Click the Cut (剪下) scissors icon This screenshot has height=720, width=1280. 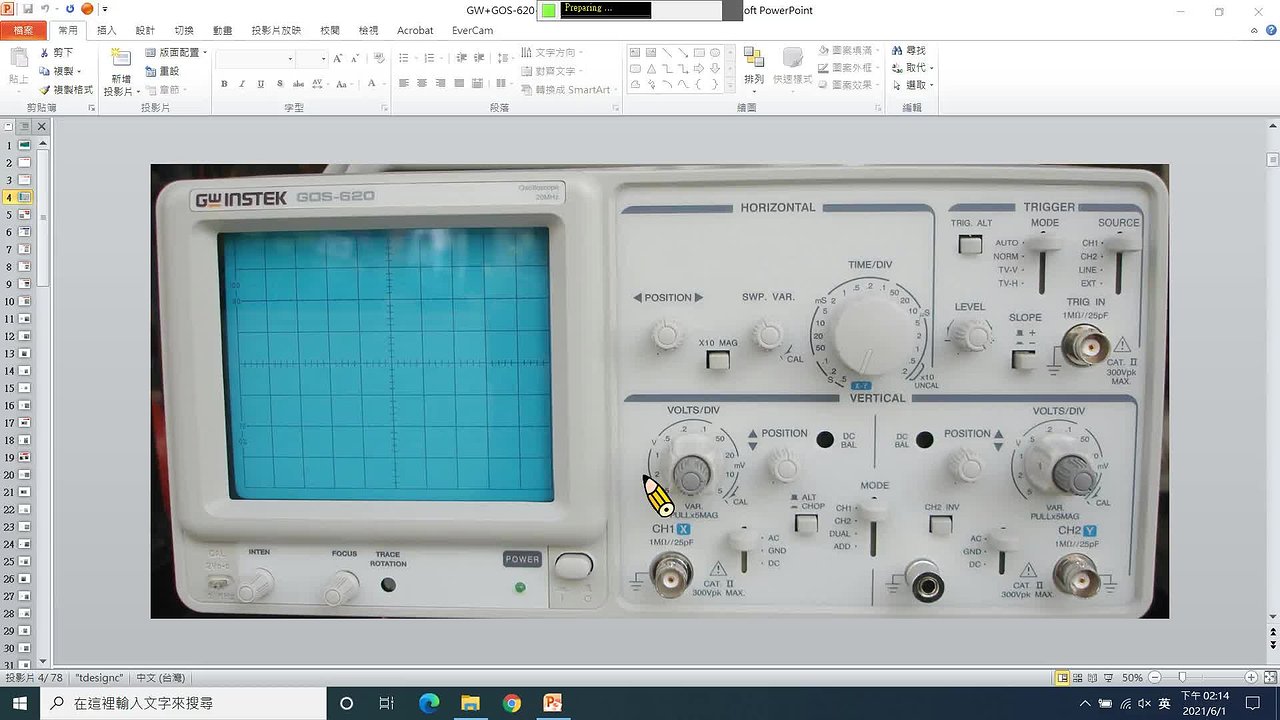(x=45, y=52)
